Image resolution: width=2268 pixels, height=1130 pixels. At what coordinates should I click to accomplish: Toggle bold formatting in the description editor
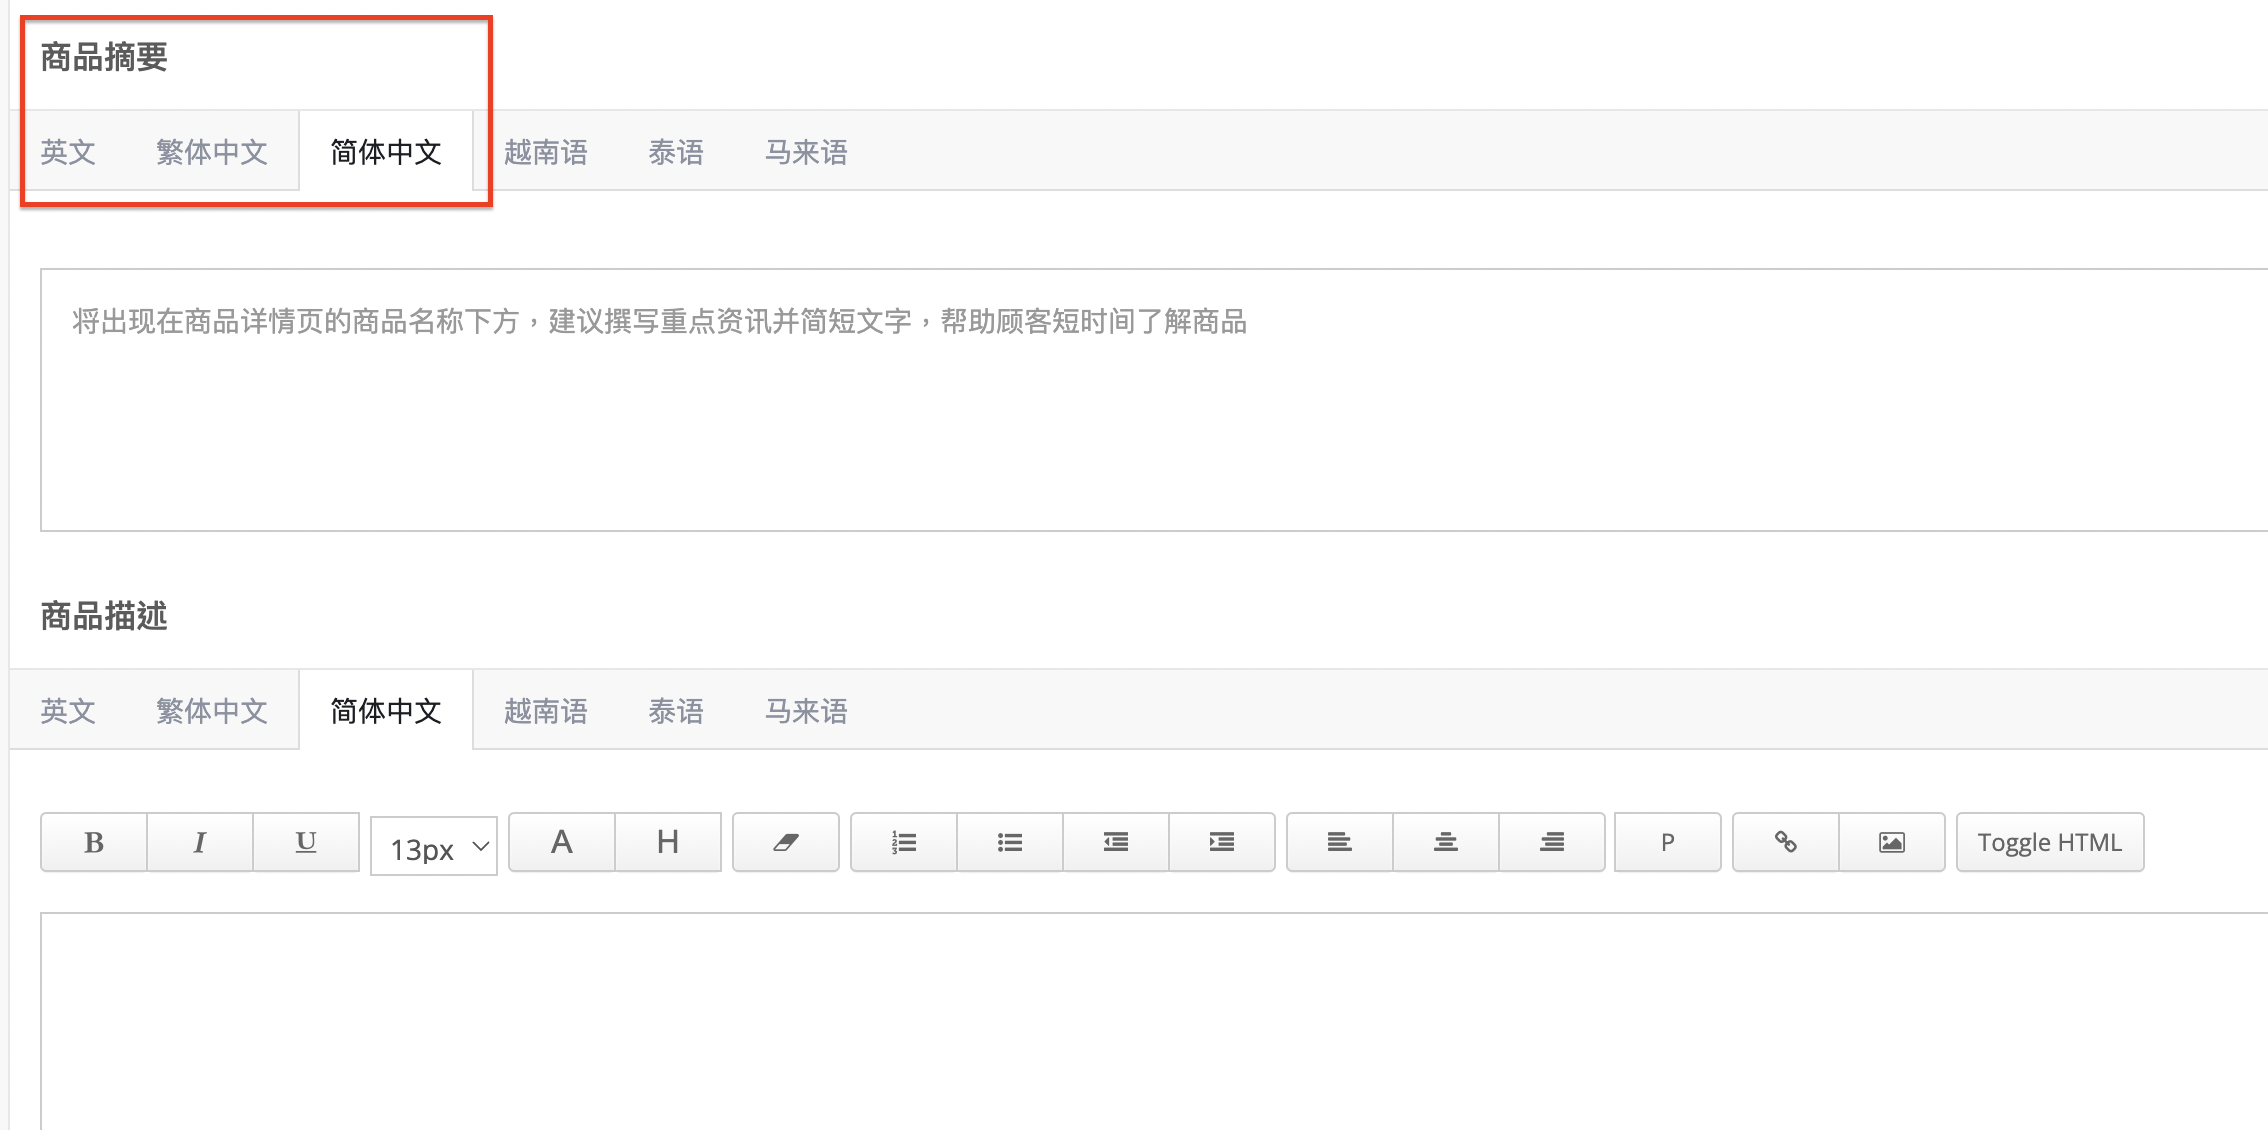pyautogui.click(x=94, y=842)
